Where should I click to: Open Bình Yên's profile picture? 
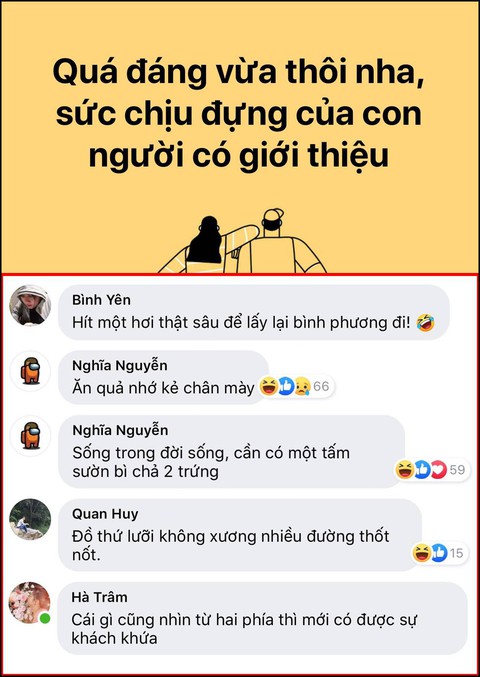click(30, 305)
